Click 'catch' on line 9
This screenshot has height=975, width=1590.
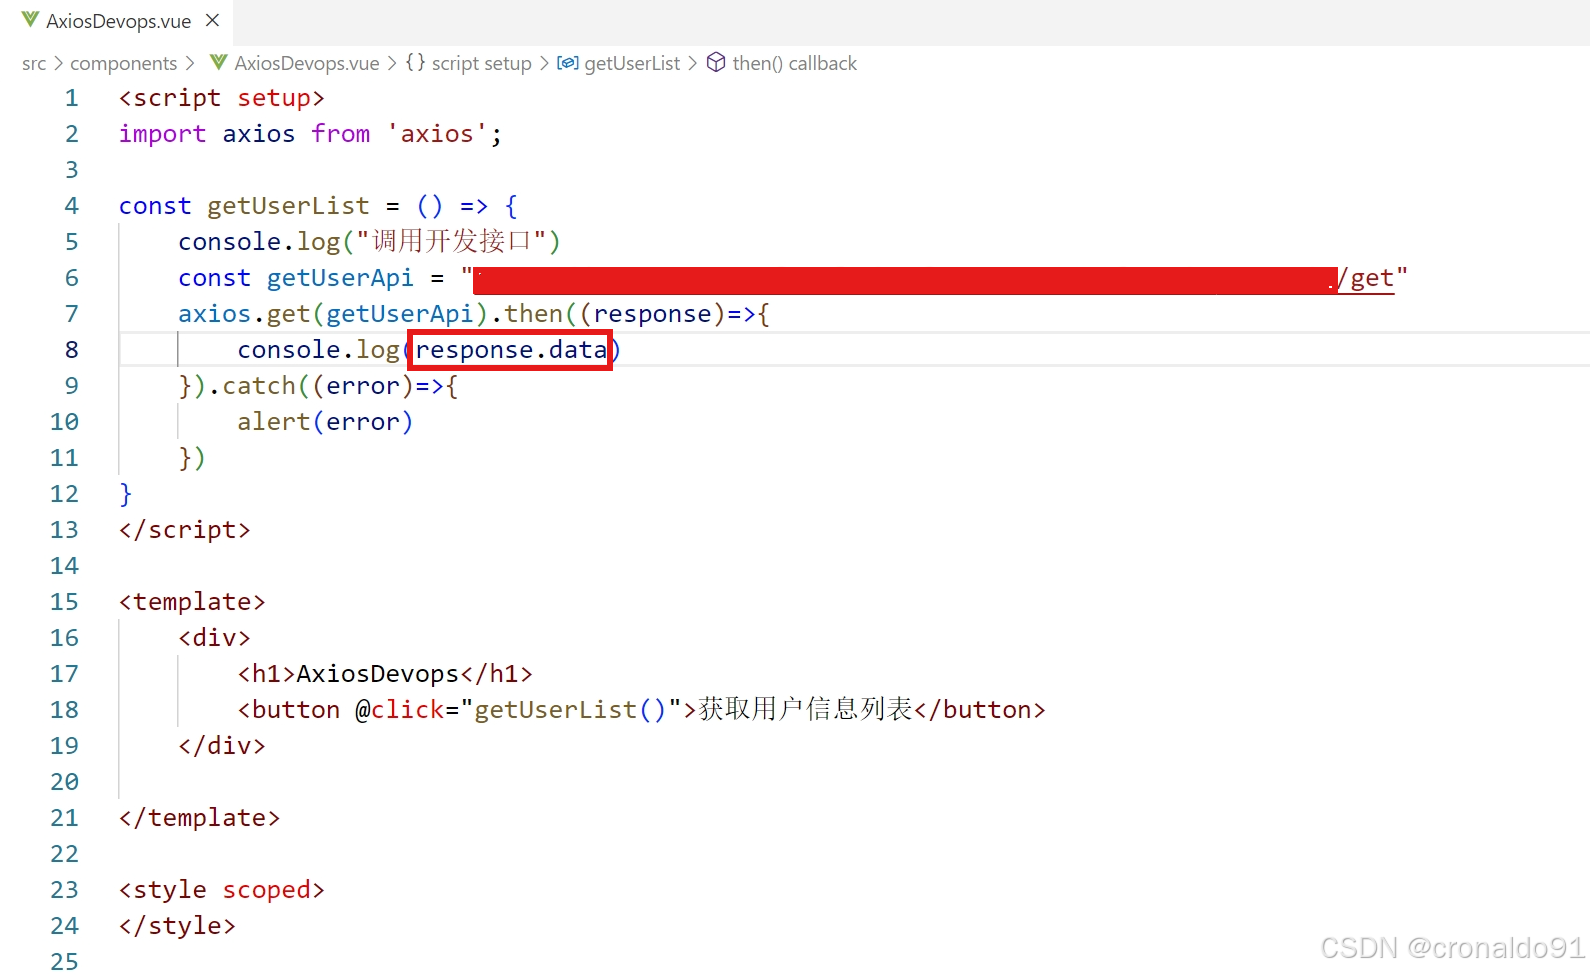pyautogui.click(x=259, y=386)
